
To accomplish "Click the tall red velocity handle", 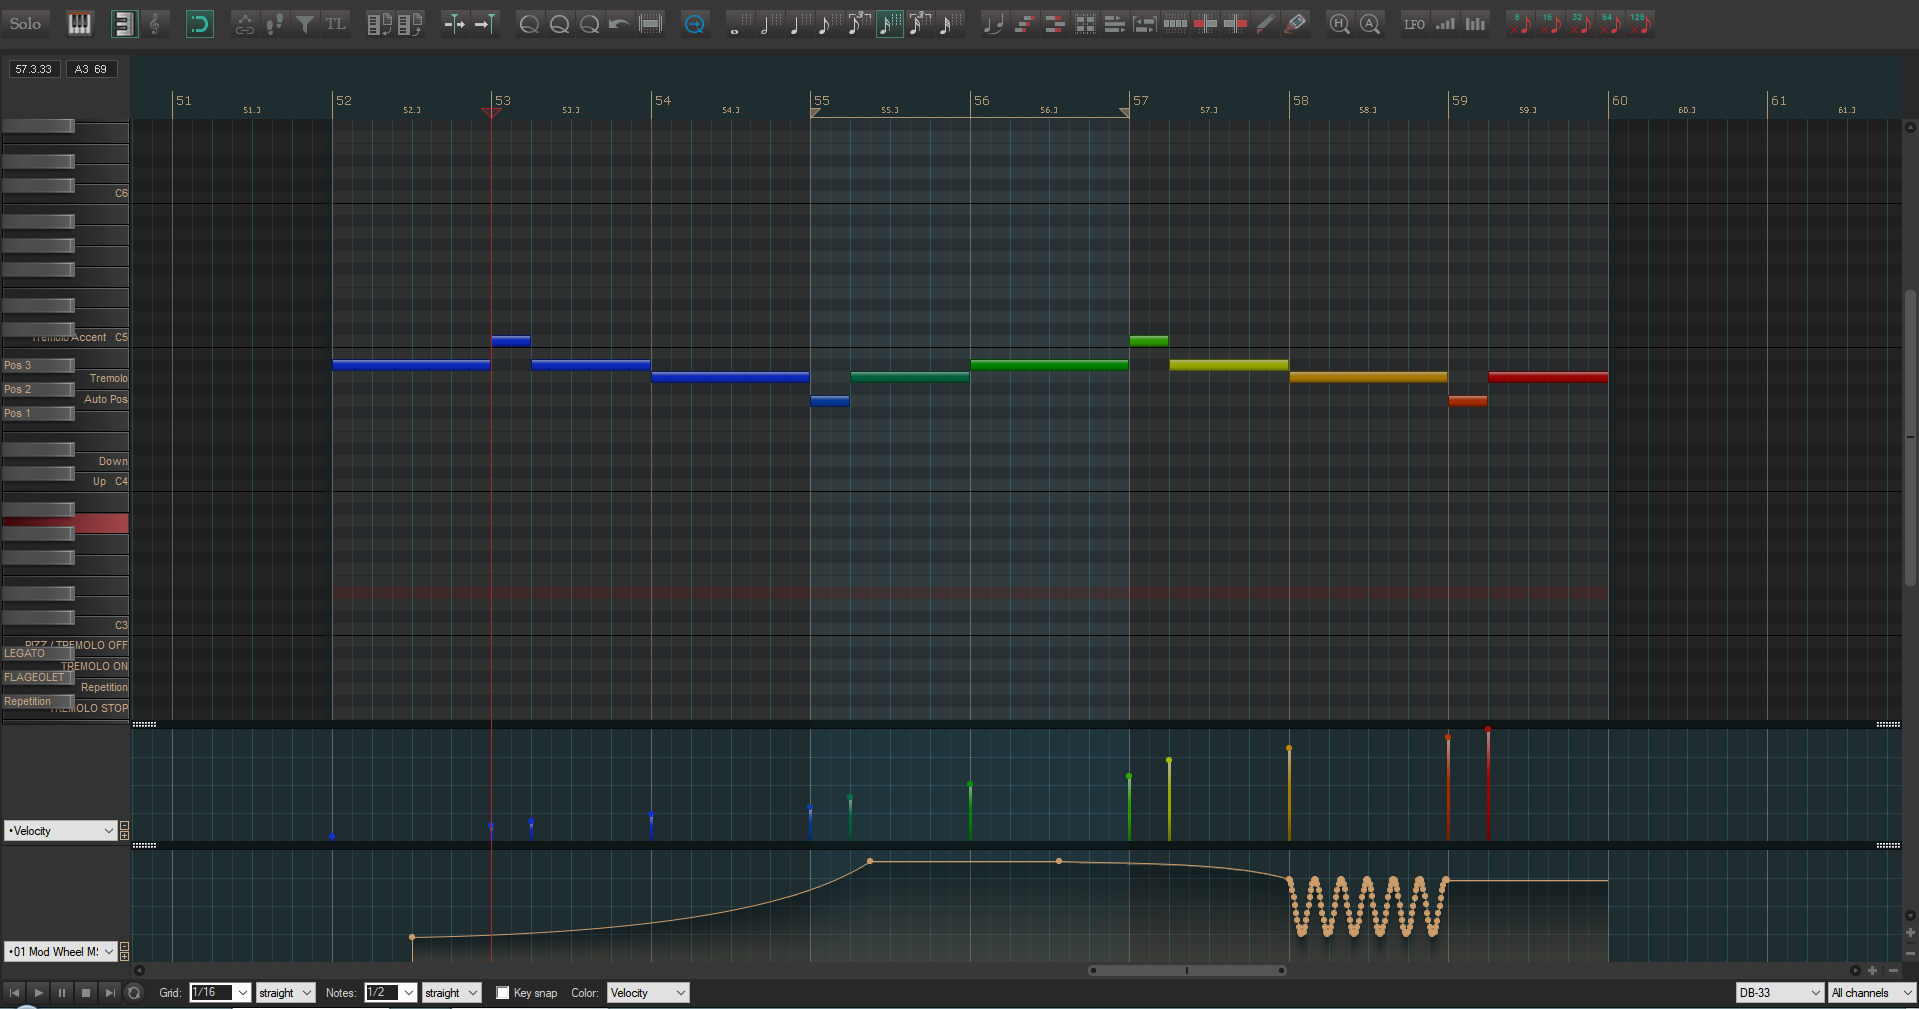I will 1488,730.
